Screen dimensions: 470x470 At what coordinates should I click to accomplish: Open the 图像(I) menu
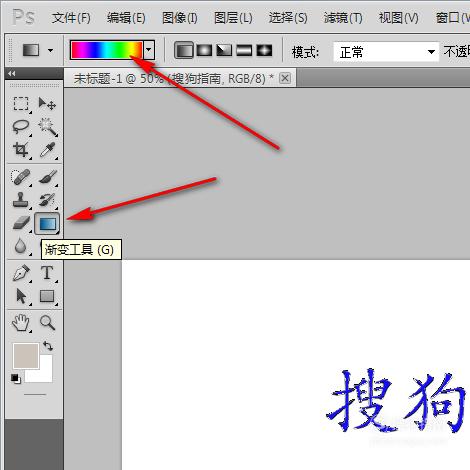point(179,17)
